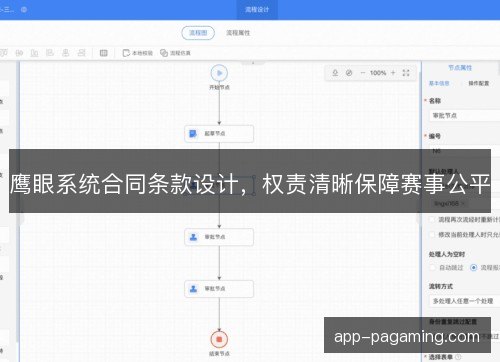The height and width of the screenshot is (362, 500).
Task: Select the first 审批节点 approval node
Action: [219, 237]
